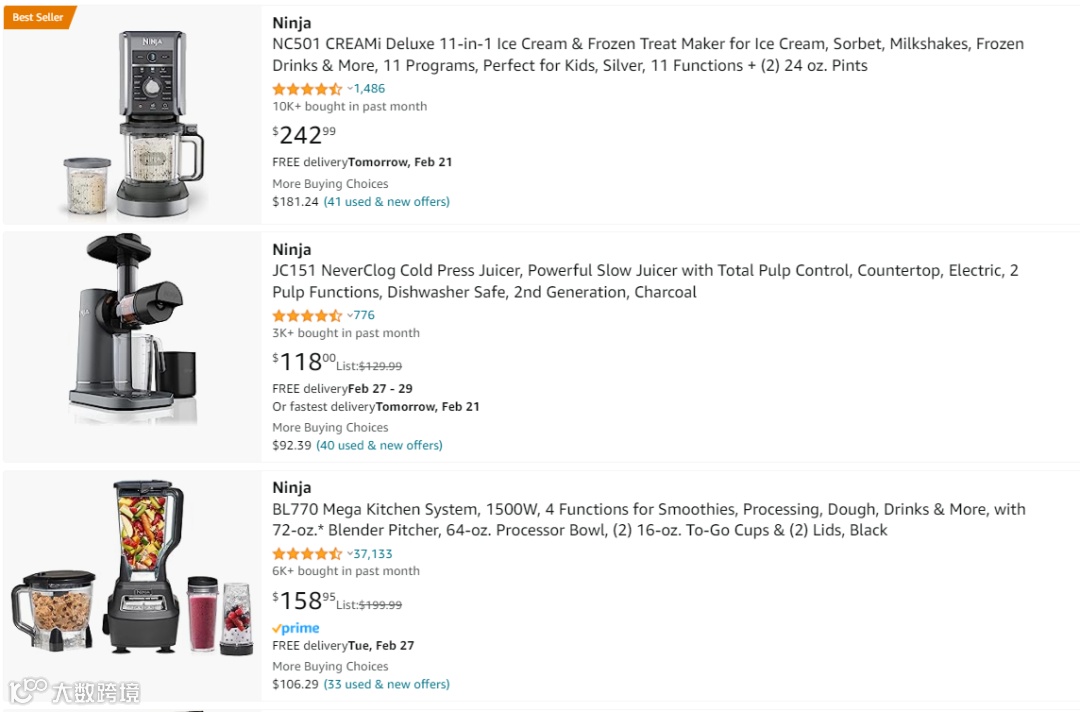Screen dimensions: 1080x712
Task: Open the Ninja cold press juicer image
Action: click(133, 330)
